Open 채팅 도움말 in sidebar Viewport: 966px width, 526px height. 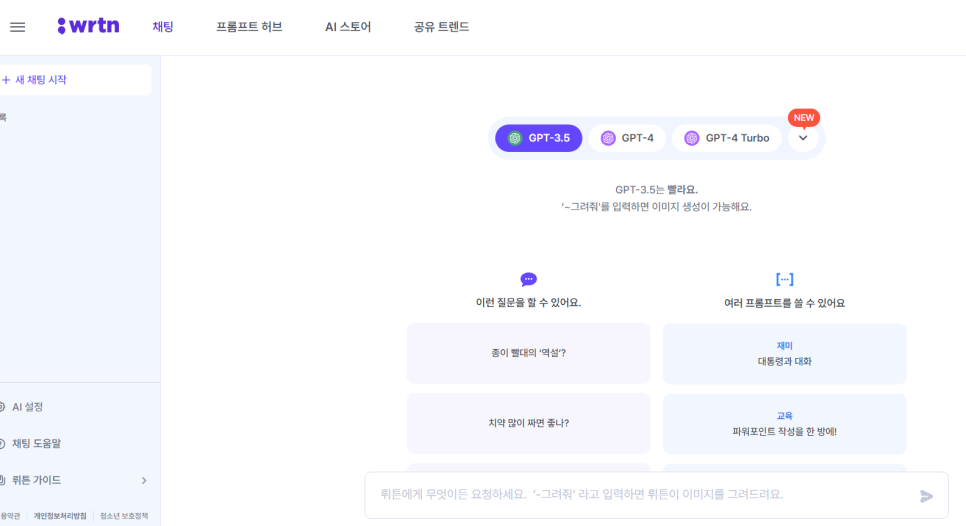point(36,443)
